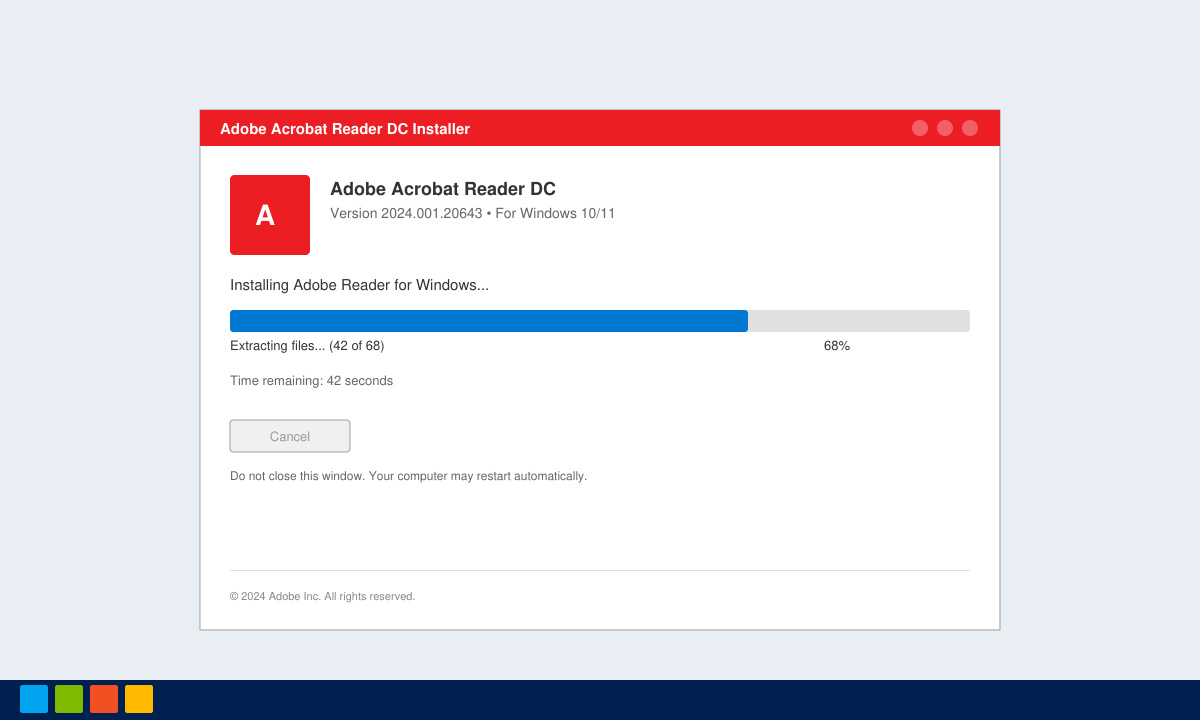Click 'Time remaining: 42 seconds' text
1200x720 pixels.
311,381
